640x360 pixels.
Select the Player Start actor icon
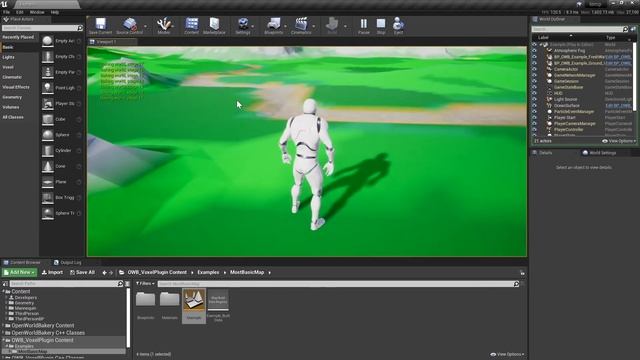48,104
